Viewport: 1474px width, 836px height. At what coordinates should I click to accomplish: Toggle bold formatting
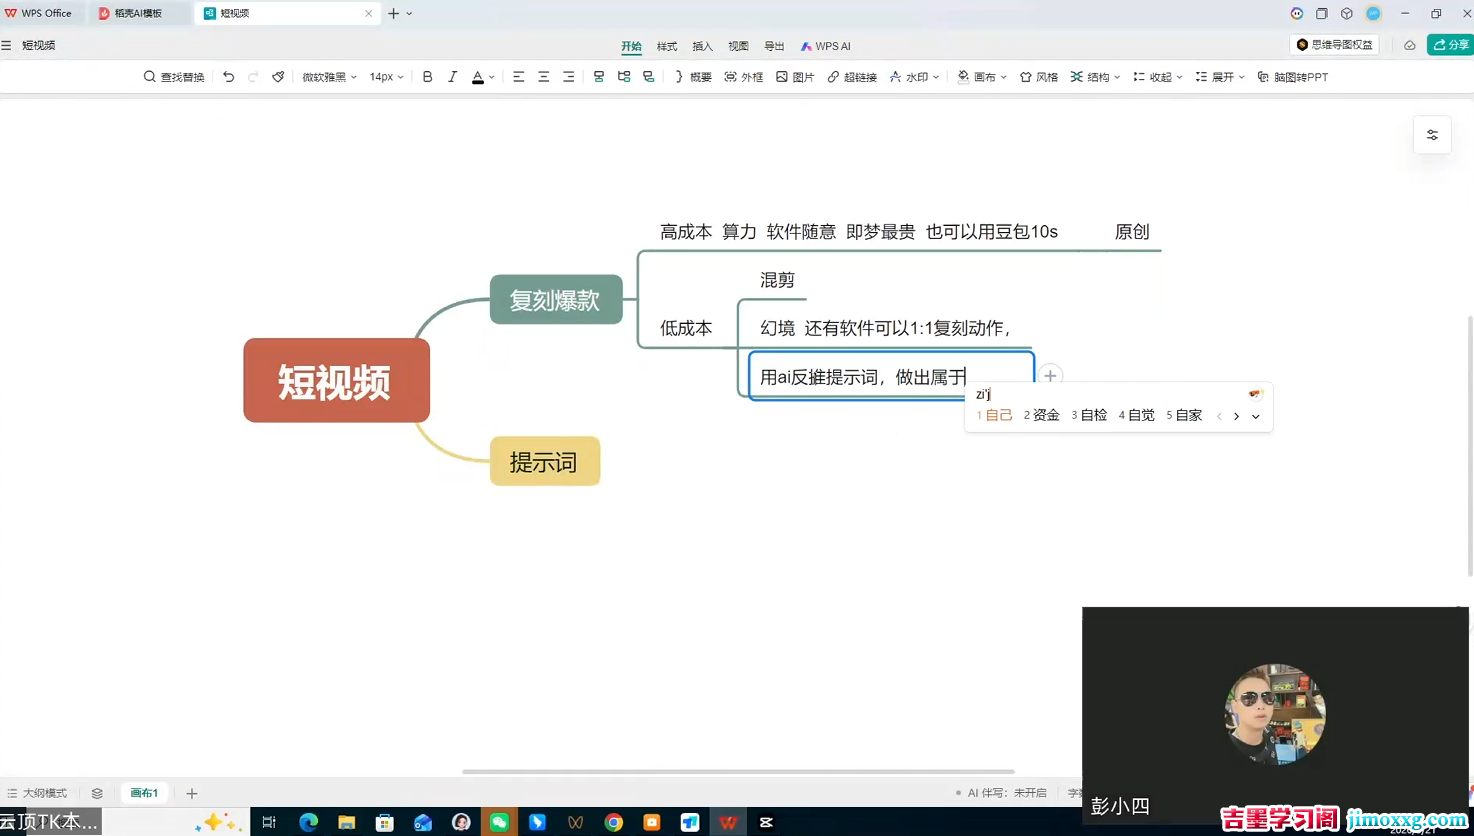pos(427,77)
